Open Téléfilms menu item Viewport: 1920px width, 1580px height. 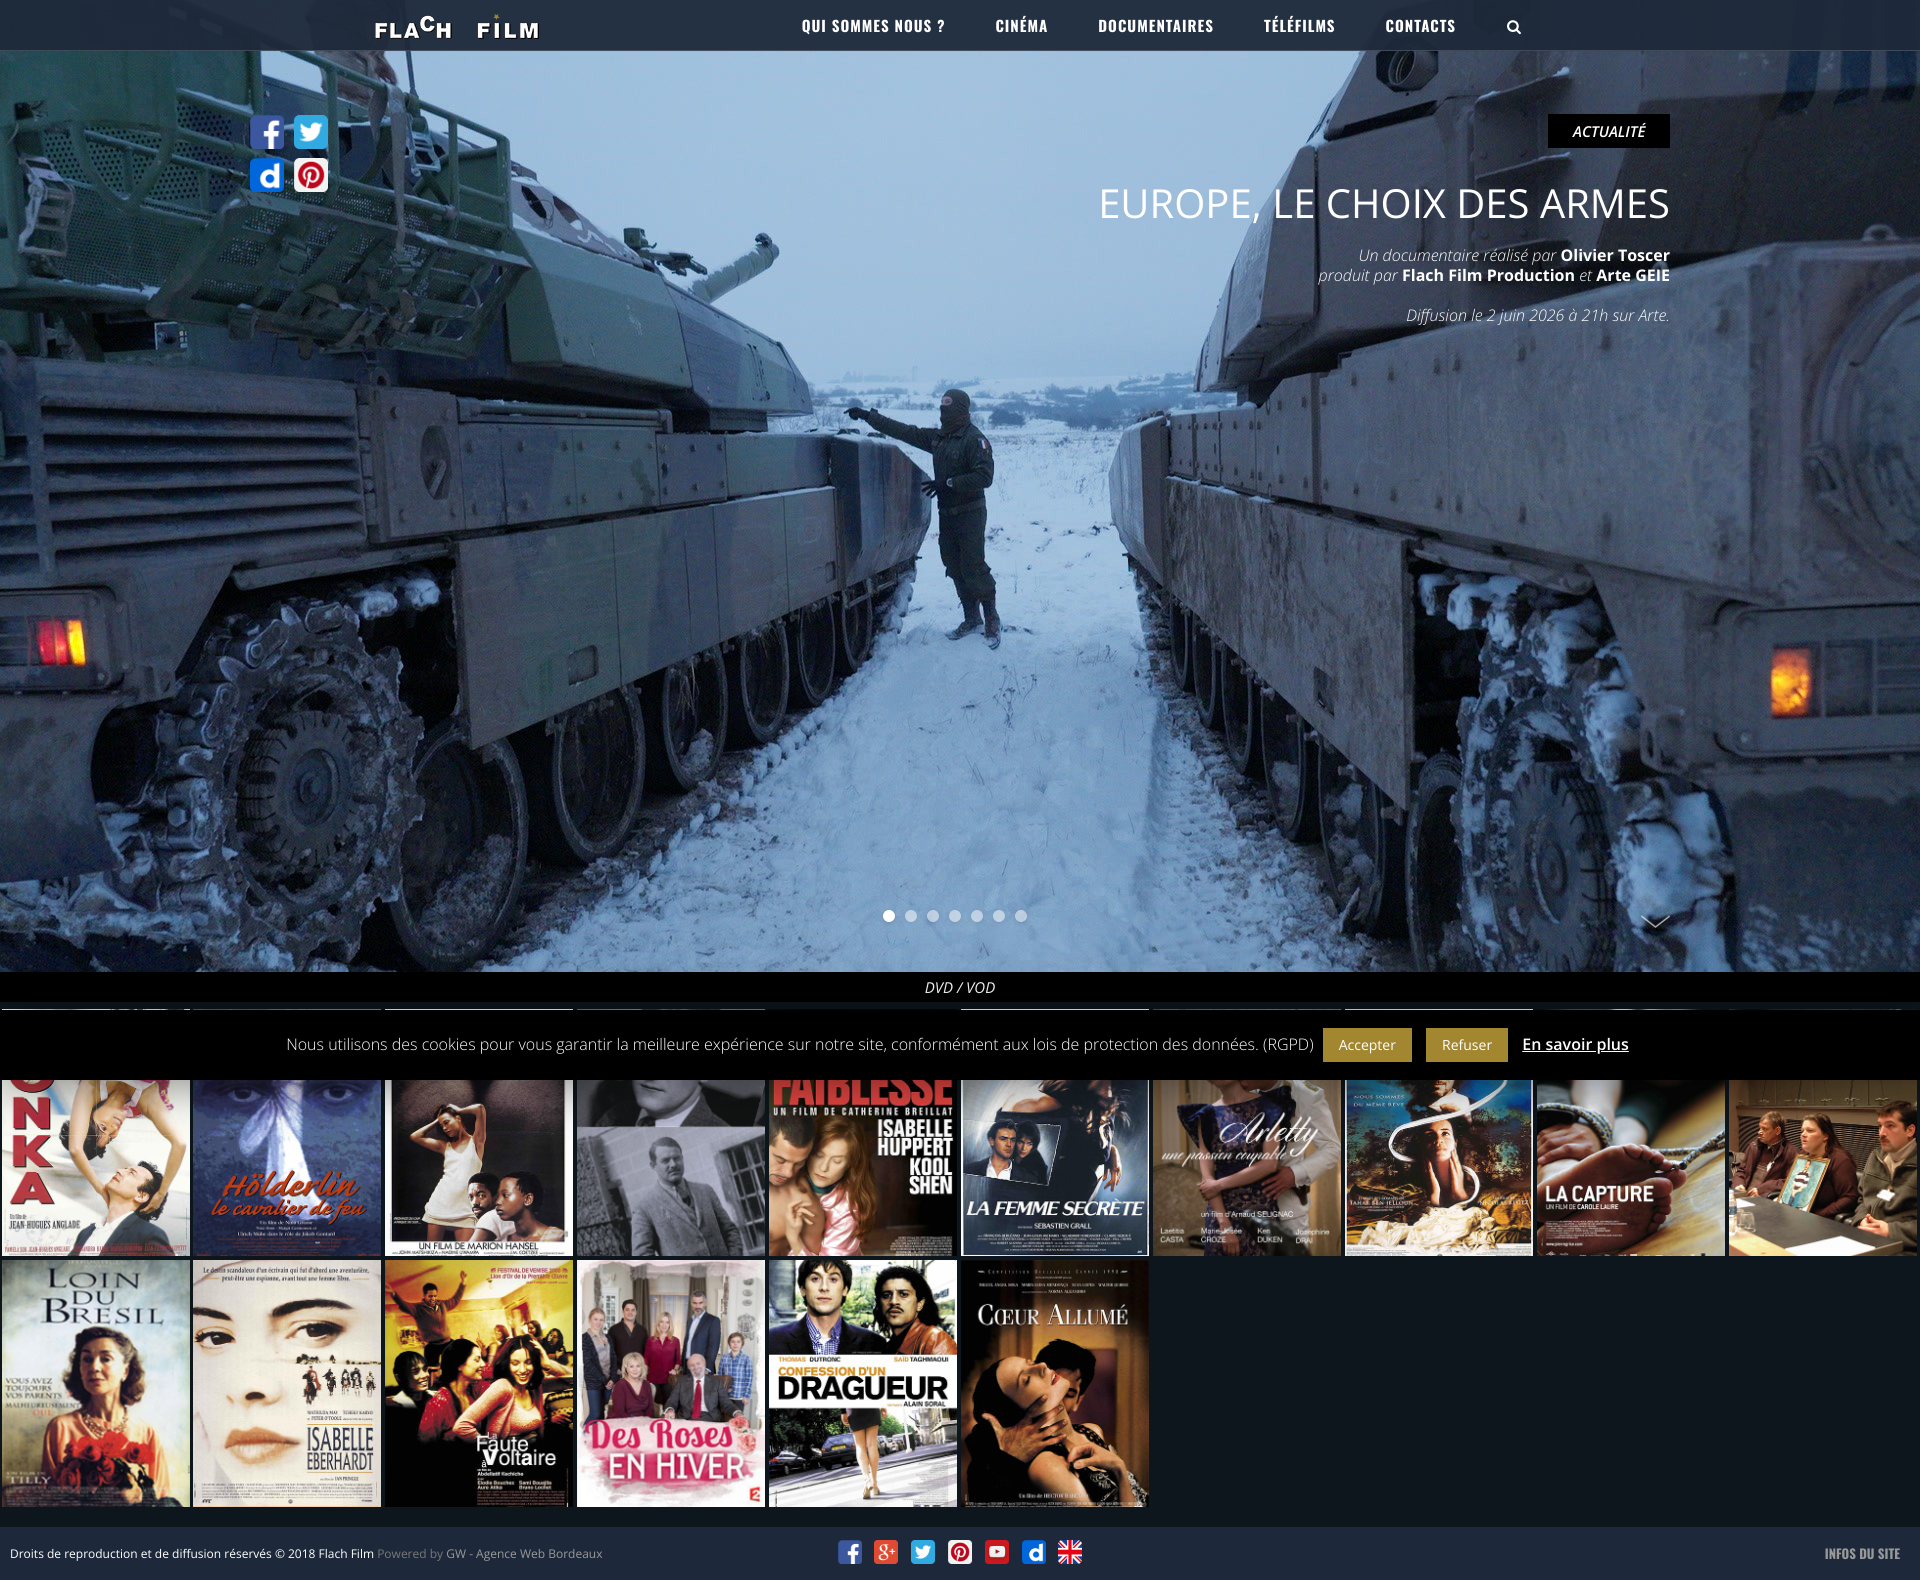pyautogui.click(x=1299, y=26)
